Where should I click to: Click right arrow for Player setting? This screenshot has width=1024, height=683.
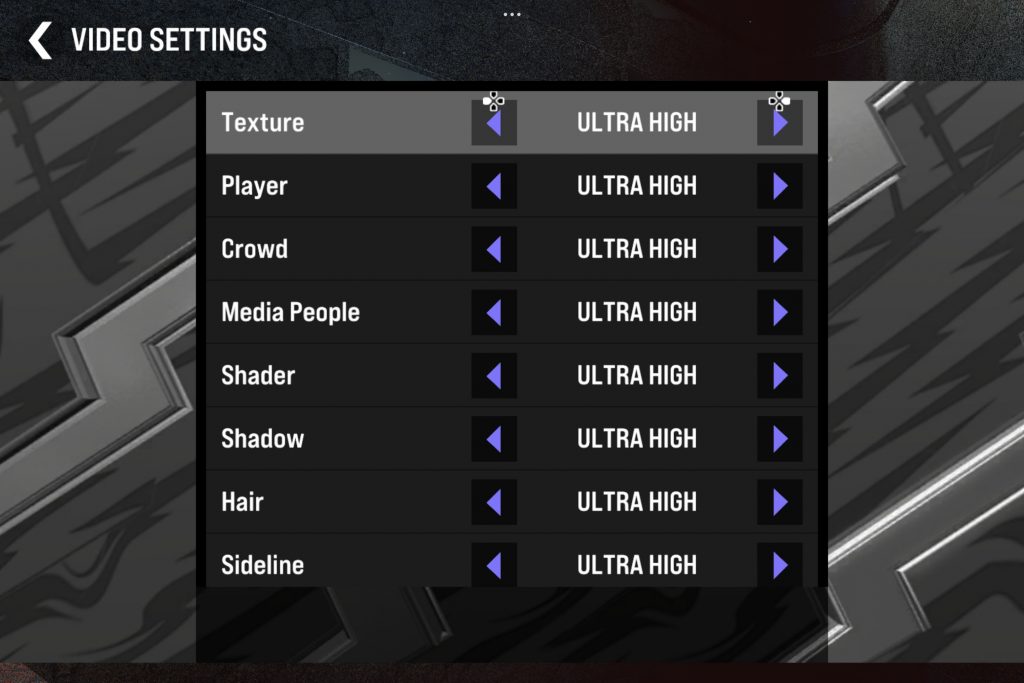(780, 186)
